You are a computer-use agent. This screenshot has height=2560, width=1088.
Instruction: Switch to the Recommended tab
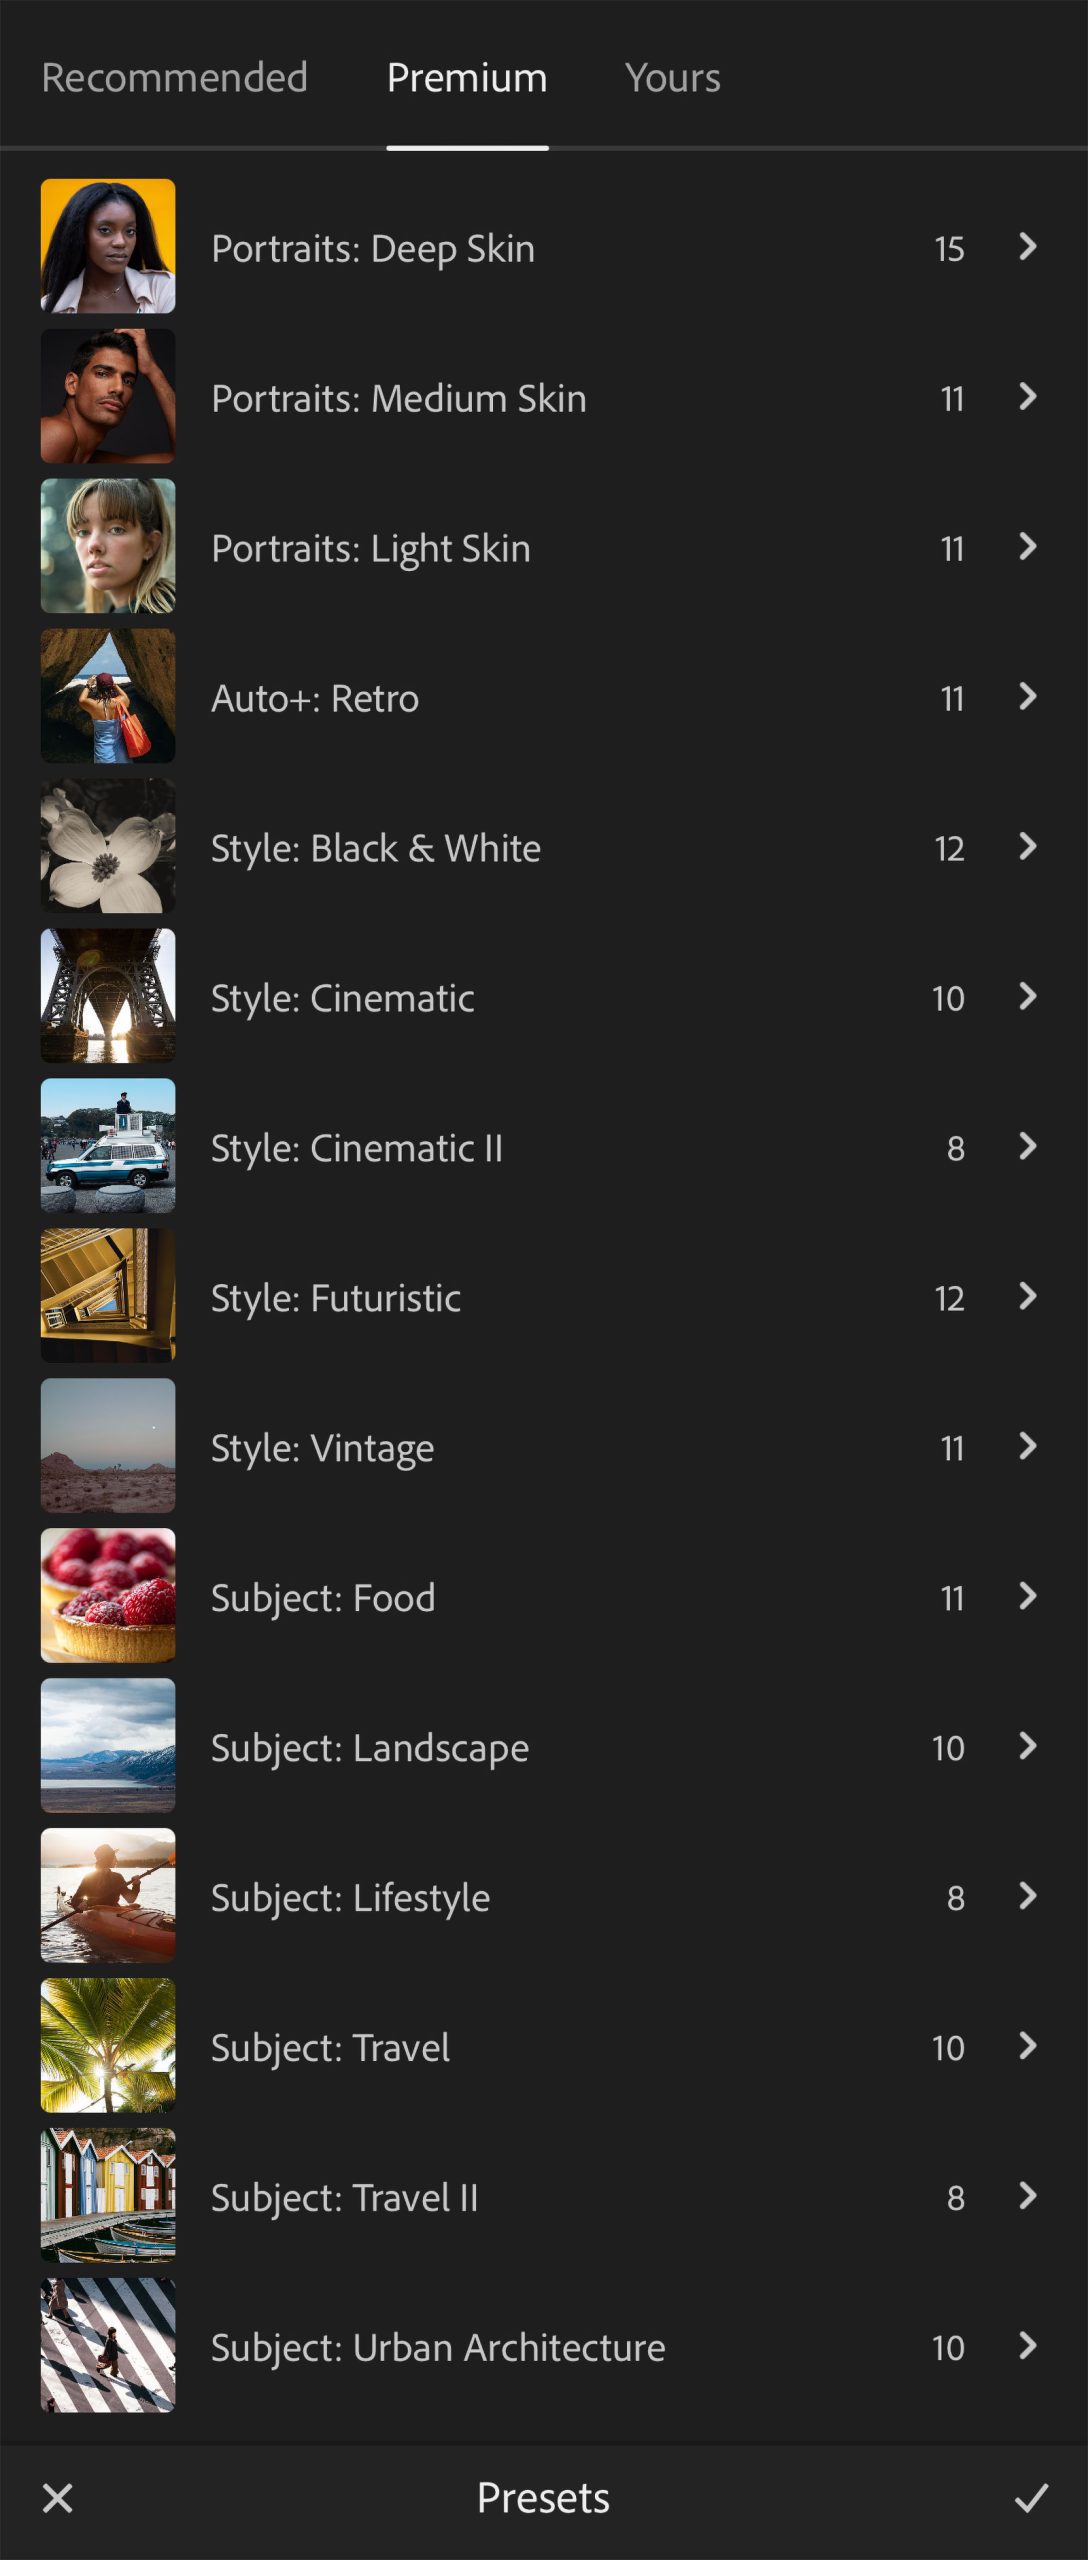click(x=174, y=78)
